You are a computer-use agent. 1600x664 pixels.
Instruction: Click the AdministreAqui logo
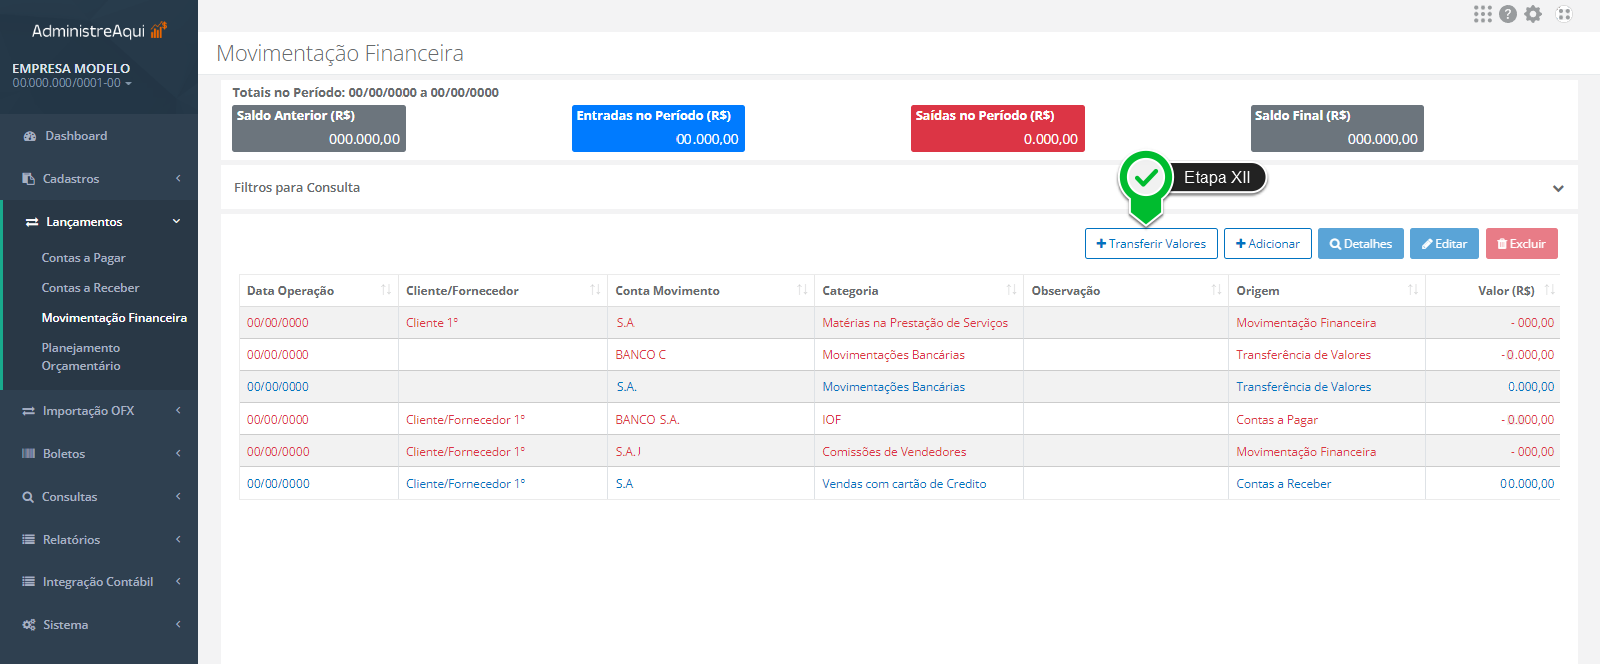(x=98, y=31)
